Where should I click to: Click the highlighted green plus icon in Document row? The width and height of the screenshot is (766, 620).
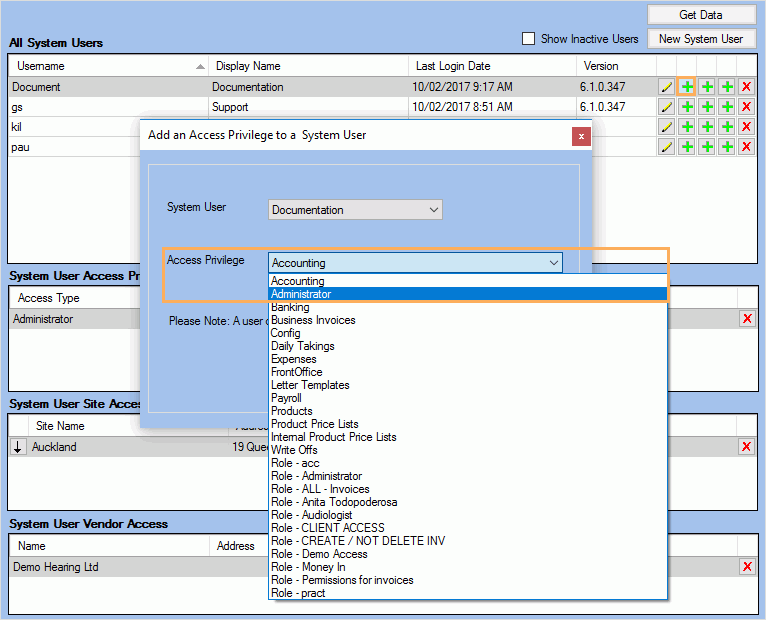(687, 87)
